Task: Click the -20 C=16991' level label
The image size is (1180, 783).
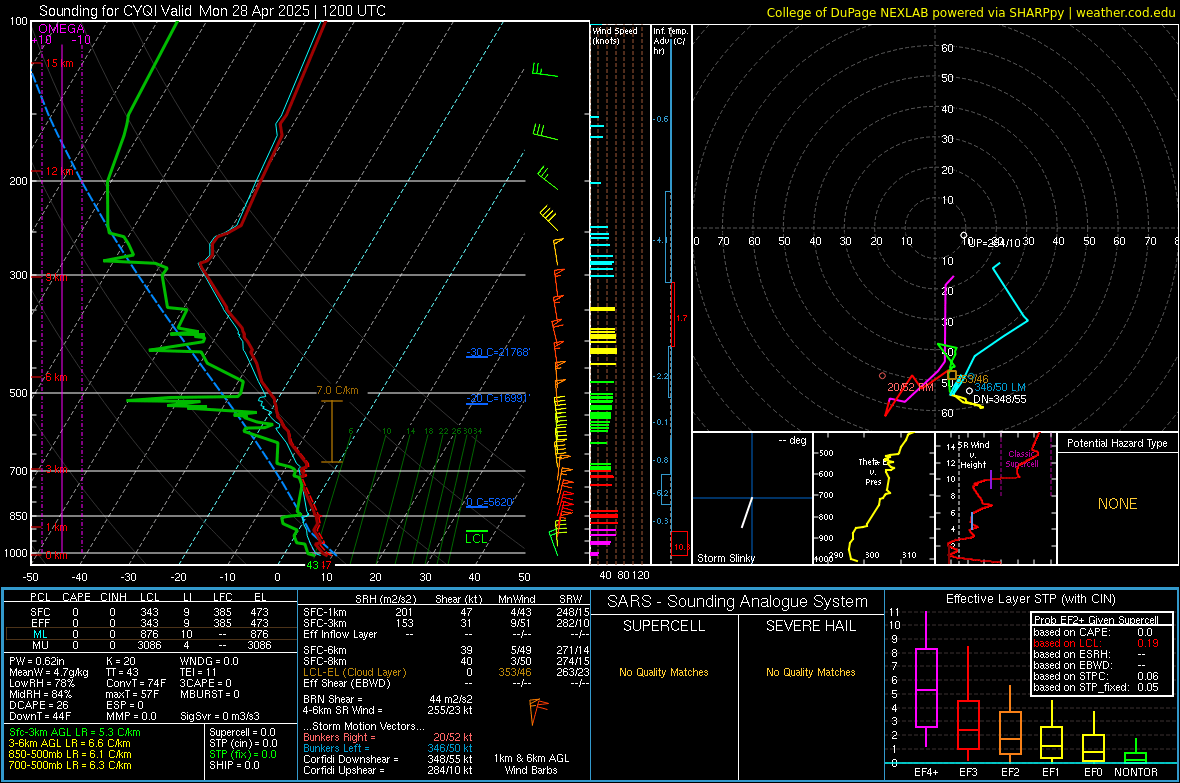Action: pyautogui.click(x=498, y=398)
